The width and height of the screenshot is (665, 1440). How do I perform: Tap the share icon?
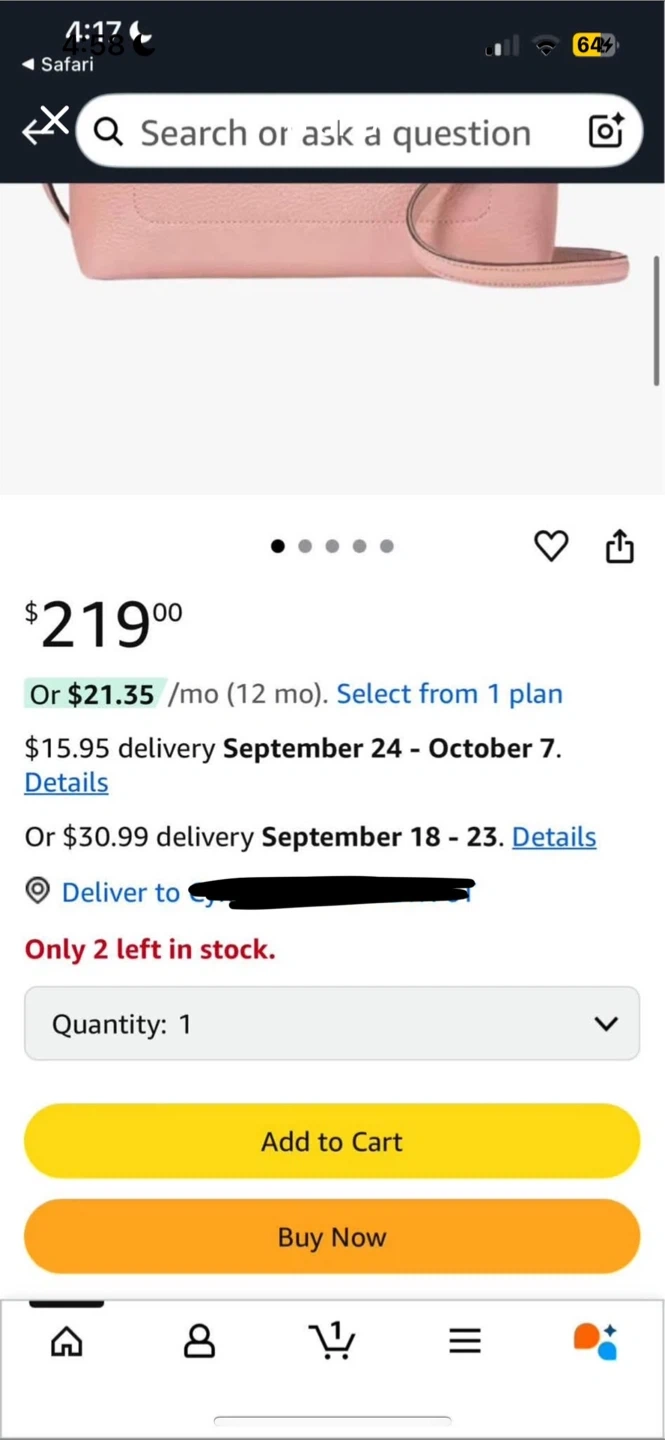point(619,546)
